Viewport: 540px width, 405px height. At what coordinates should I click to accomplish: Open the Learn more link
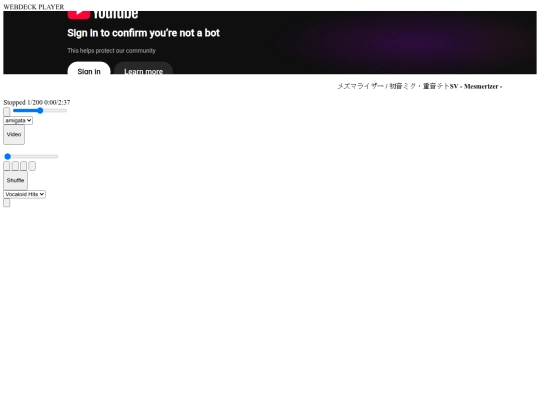(143, 68)
